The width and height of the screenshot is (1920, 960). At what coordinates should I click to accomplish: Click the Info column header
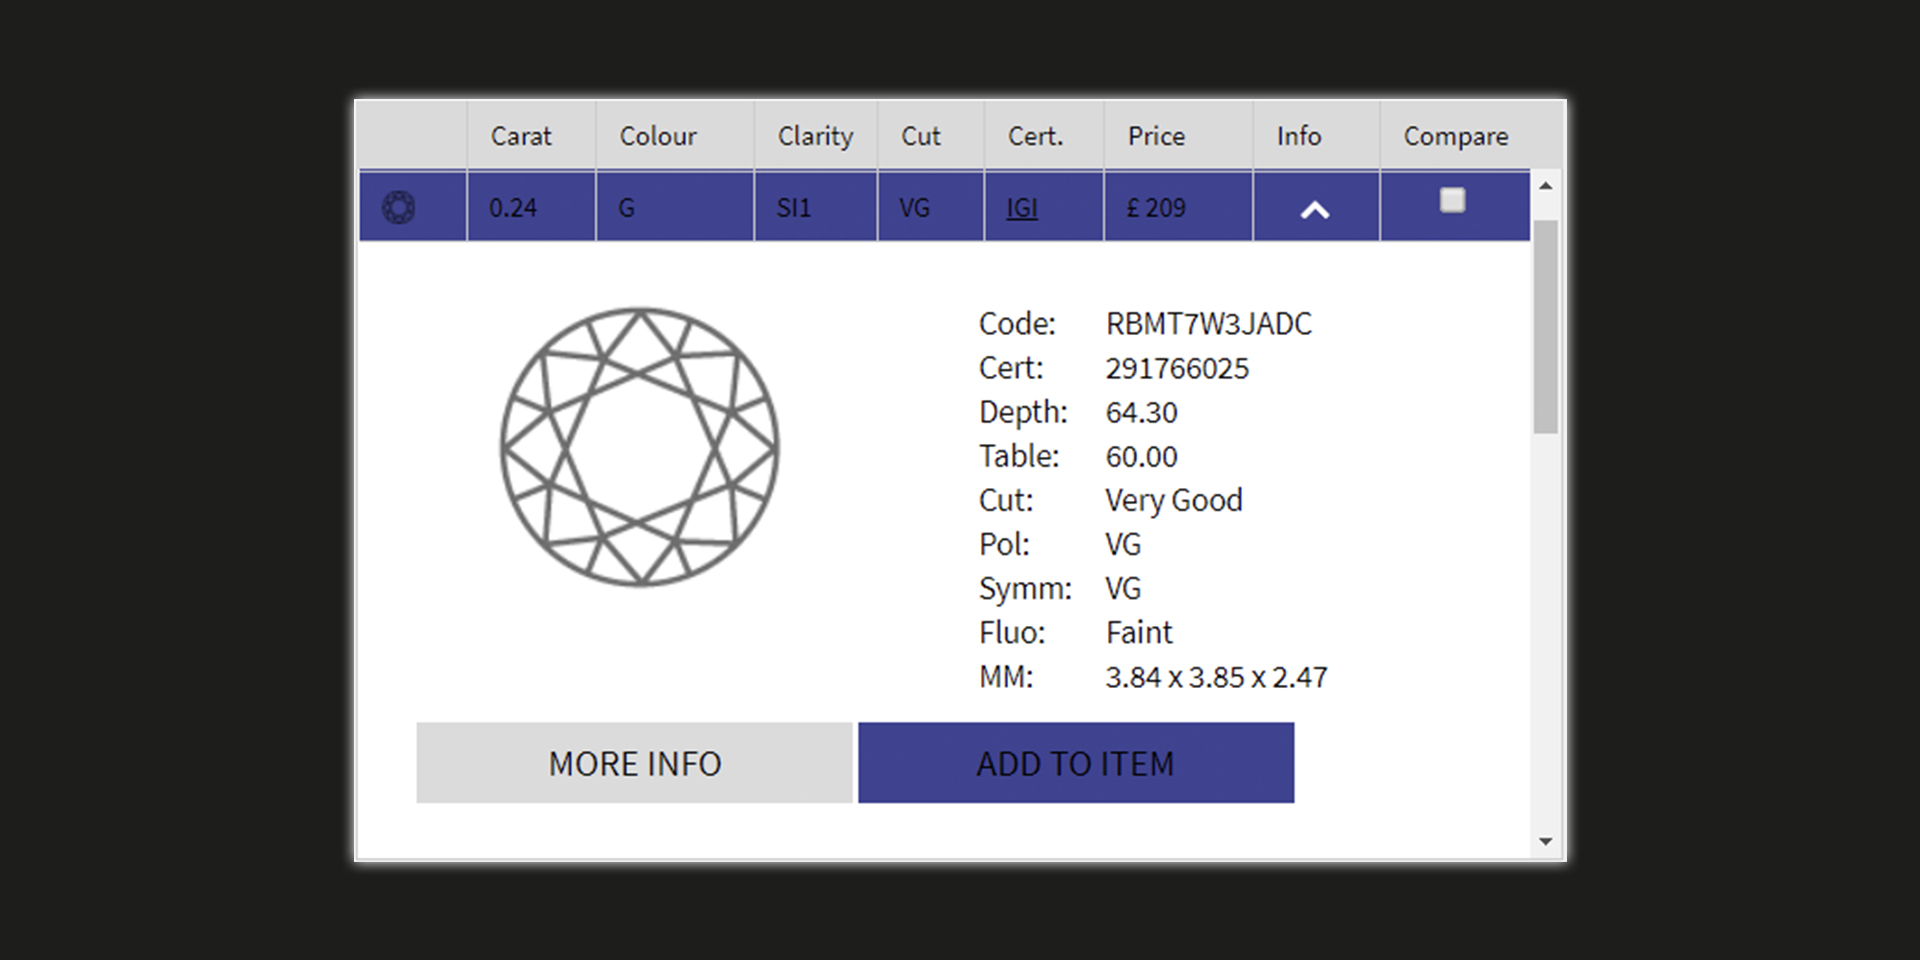pos(1298,136)
